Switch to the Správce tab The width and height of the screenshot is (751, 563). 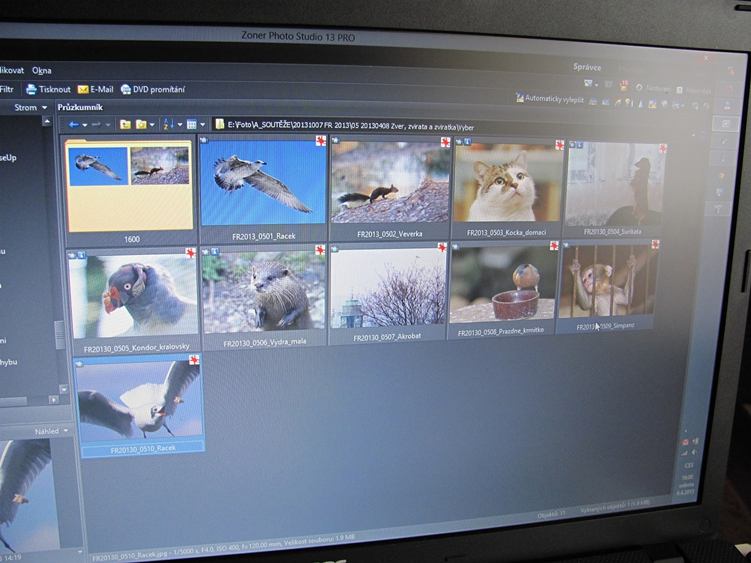[587, 67]
